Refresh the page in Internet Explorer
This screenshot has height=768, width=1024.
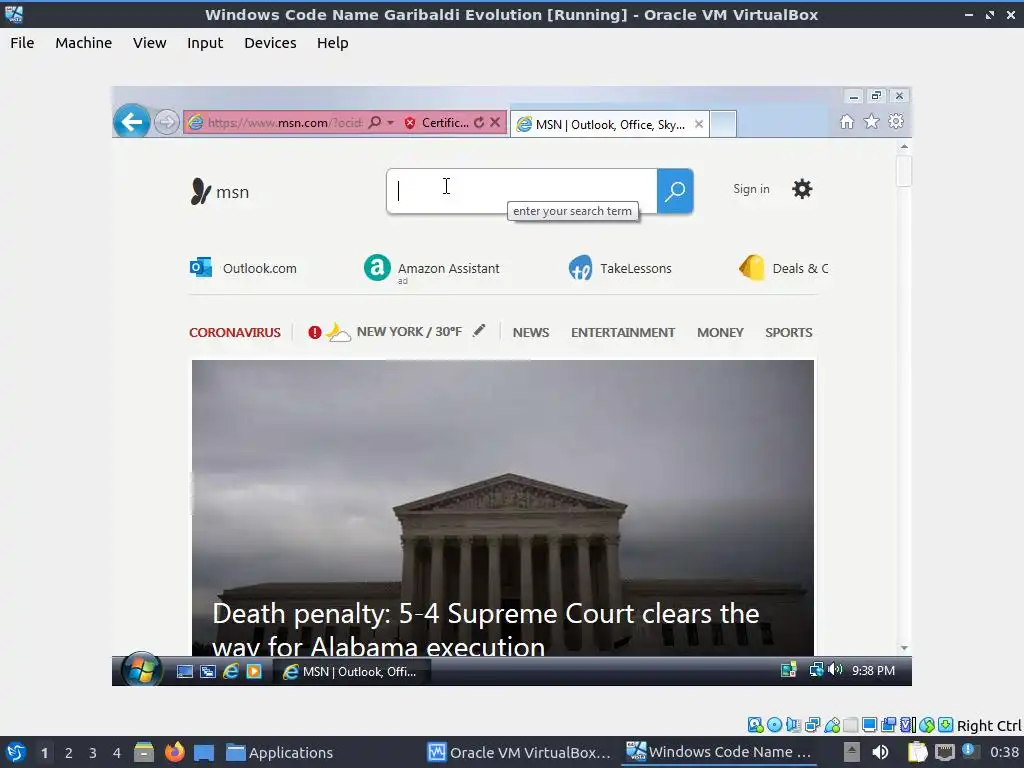pyautogui.click(x=479, y=122)
